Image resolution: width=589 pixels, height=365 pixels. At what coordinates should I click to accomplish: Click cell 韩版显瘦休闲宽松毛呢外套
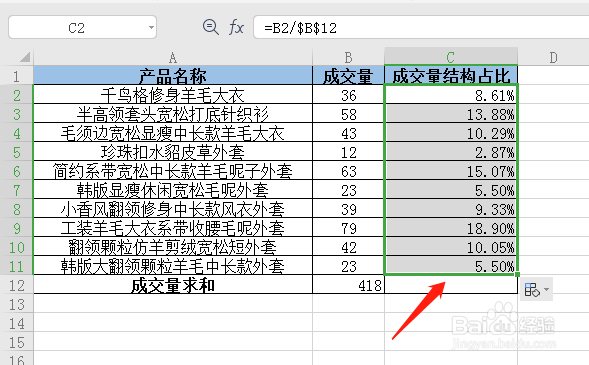tap(173, 190)
